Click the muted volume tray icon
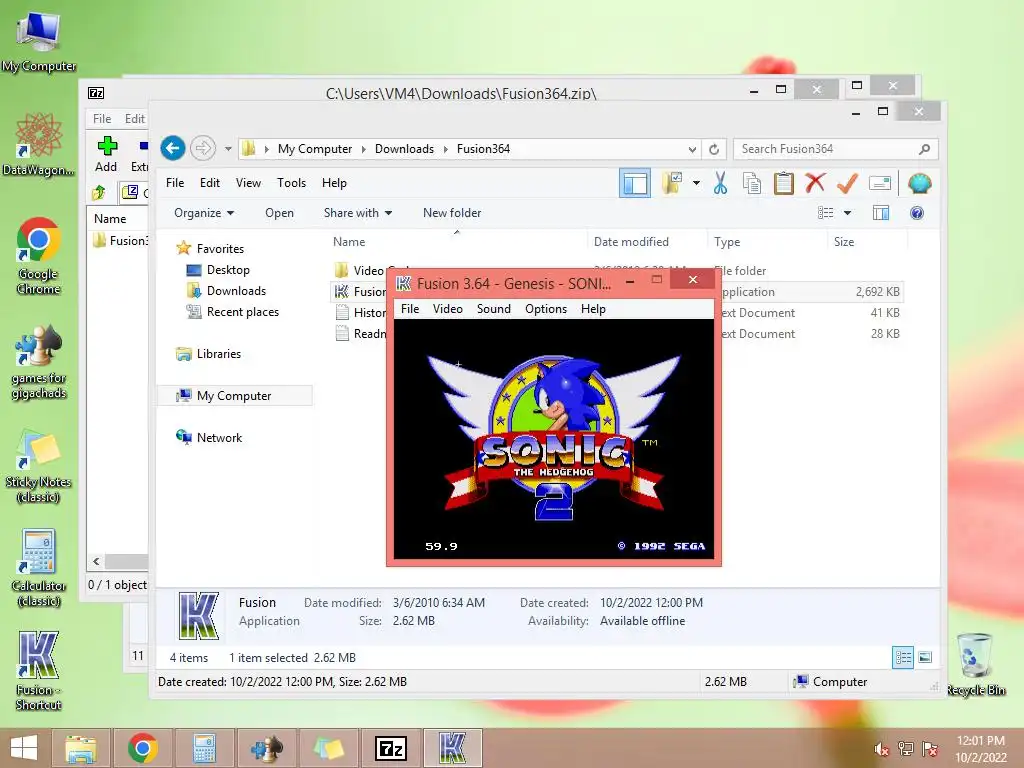 tap(882, 749)
